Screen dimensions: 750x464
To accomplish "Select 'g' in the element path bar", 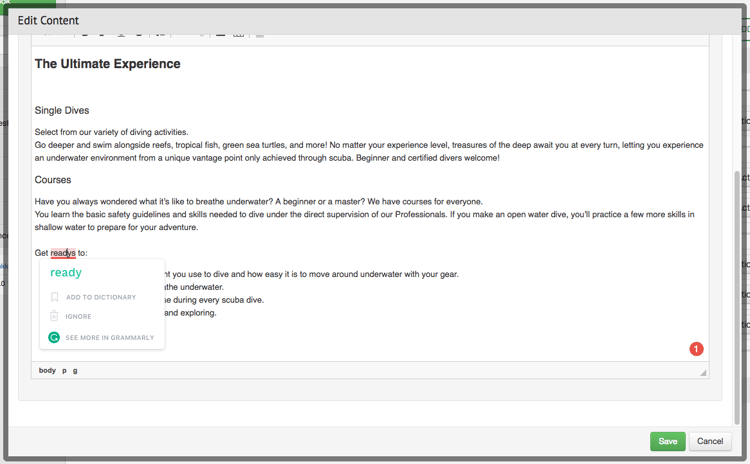I will pyautogui.click(x=75, y=370).
